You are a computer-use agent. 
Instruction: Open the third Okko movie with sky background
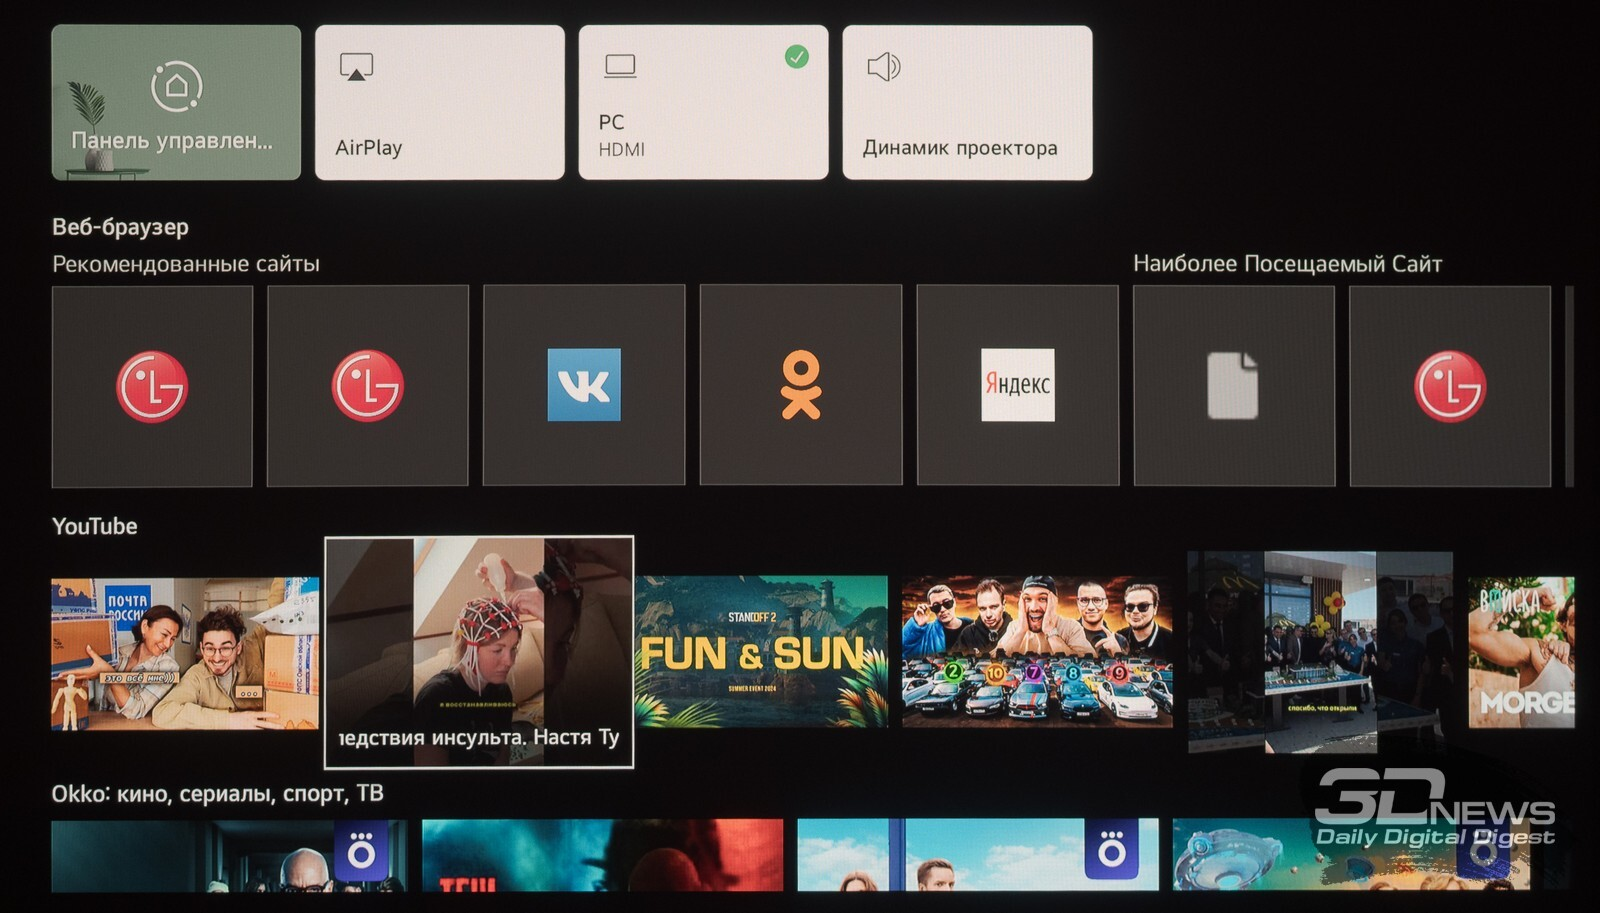978,855
